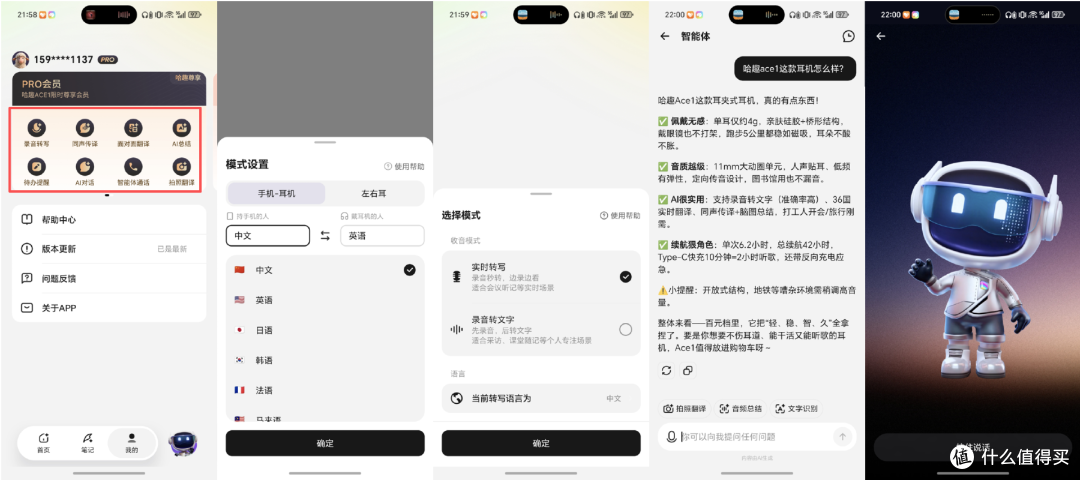Tap the robot assistant icon in bottom bar
Screen dimensions: 1080x480
click(183, 446)
